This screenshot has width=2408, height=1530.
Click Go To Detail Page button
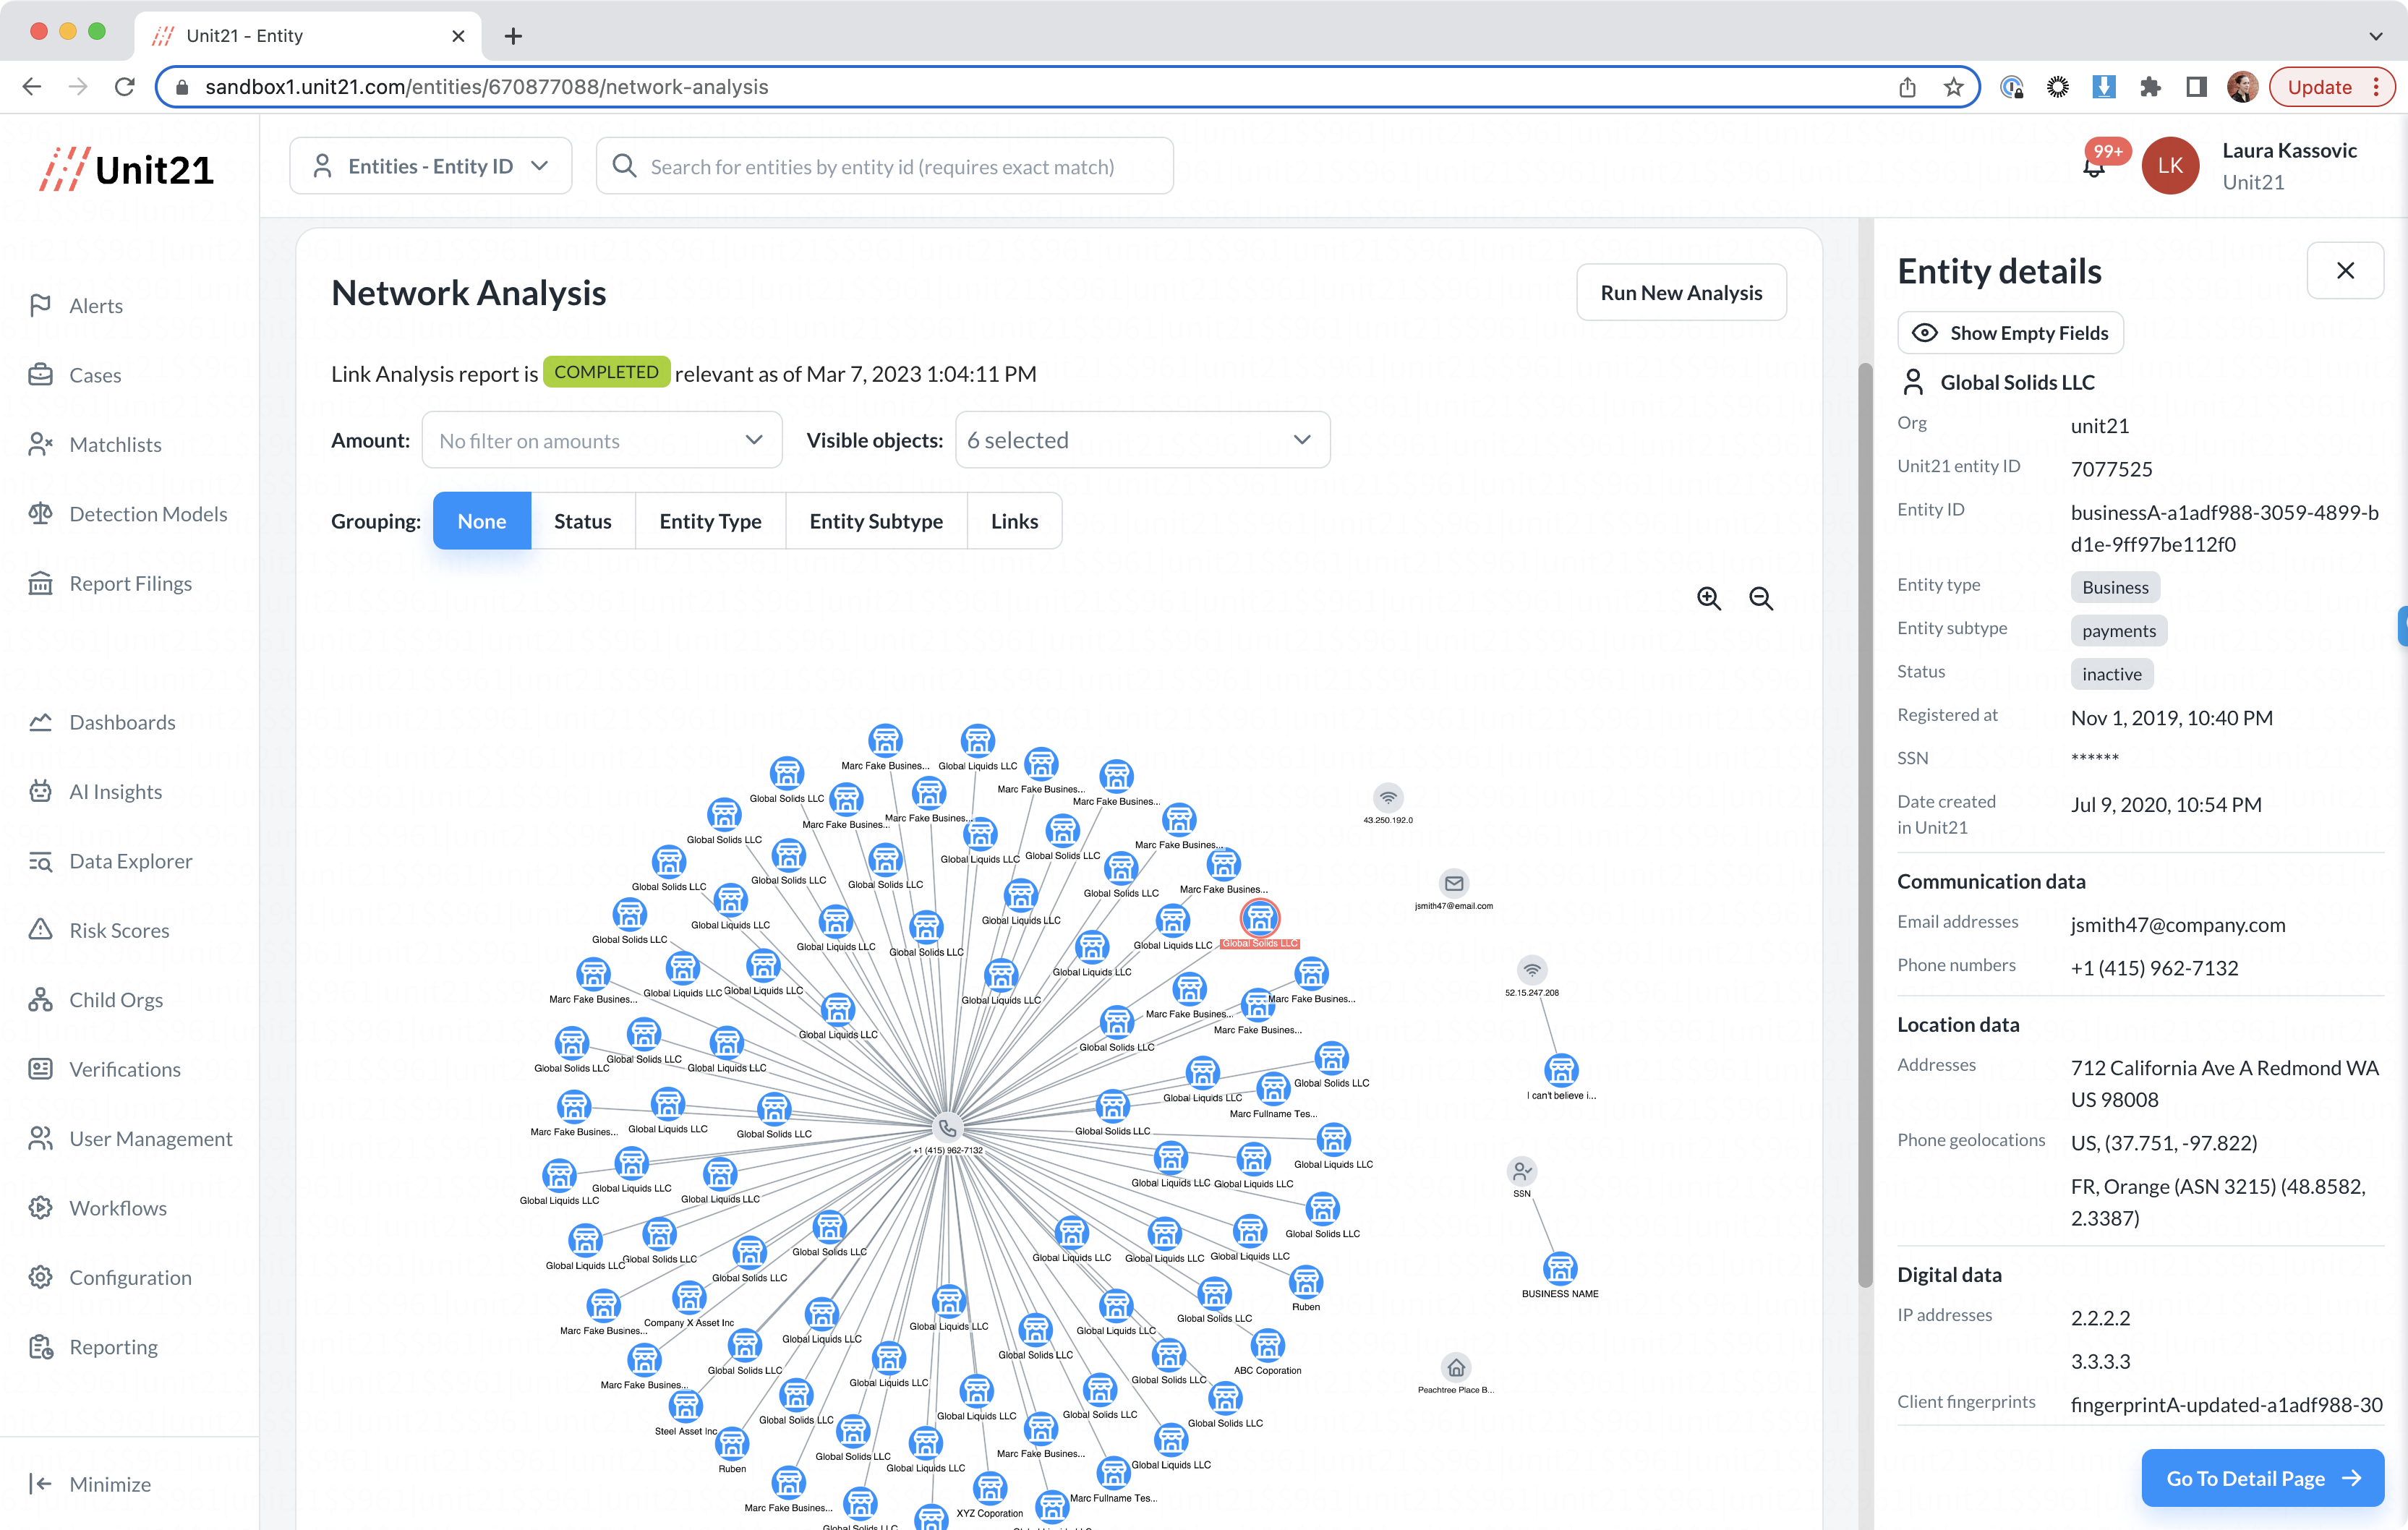(x=2262, y=1477)
